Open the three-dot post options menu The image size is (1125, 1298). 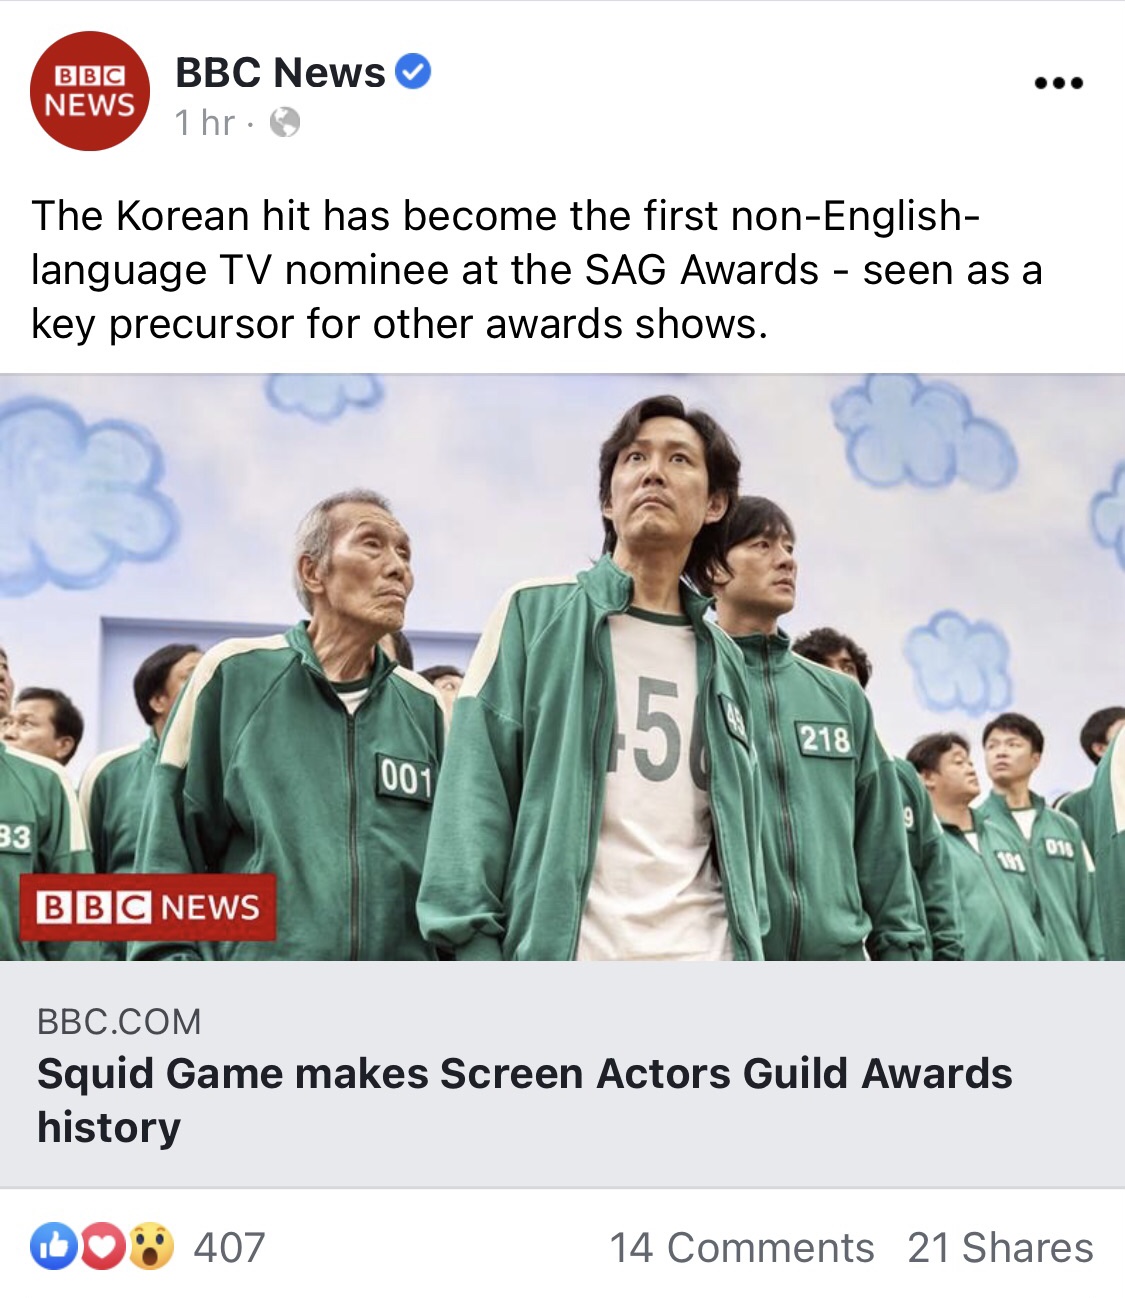pyautogui.click(x=1059, y=82)
